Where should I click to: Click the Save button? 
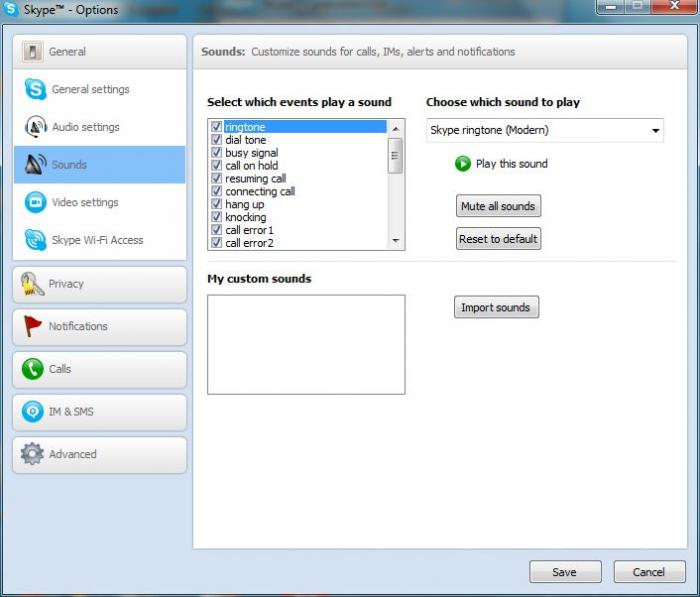[565, 572]
